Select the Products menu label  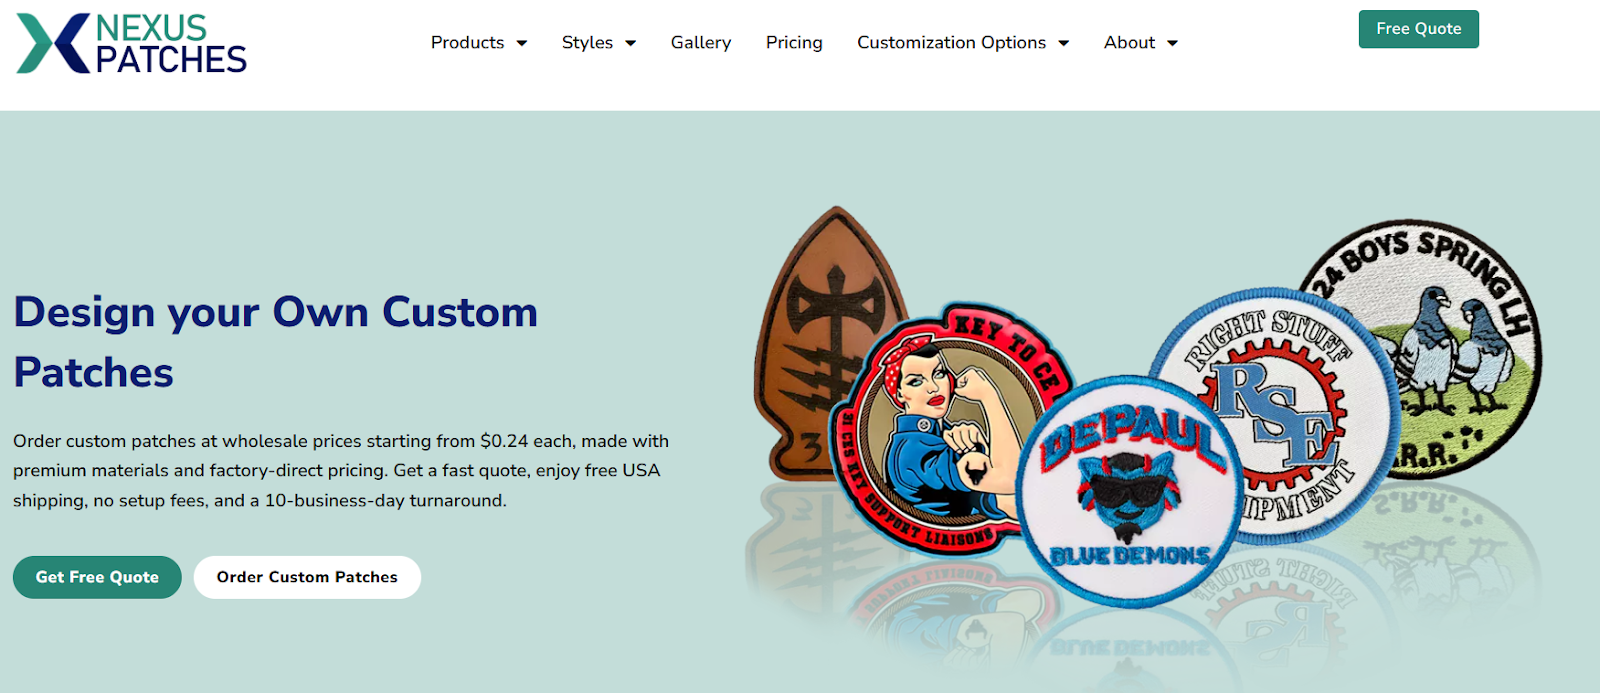point(467,42)
